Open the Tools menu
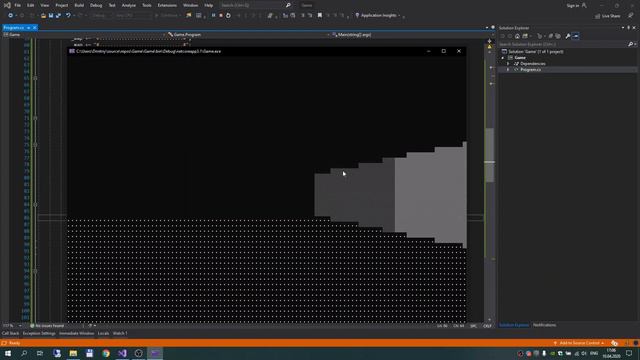 (x=147, y=5)
